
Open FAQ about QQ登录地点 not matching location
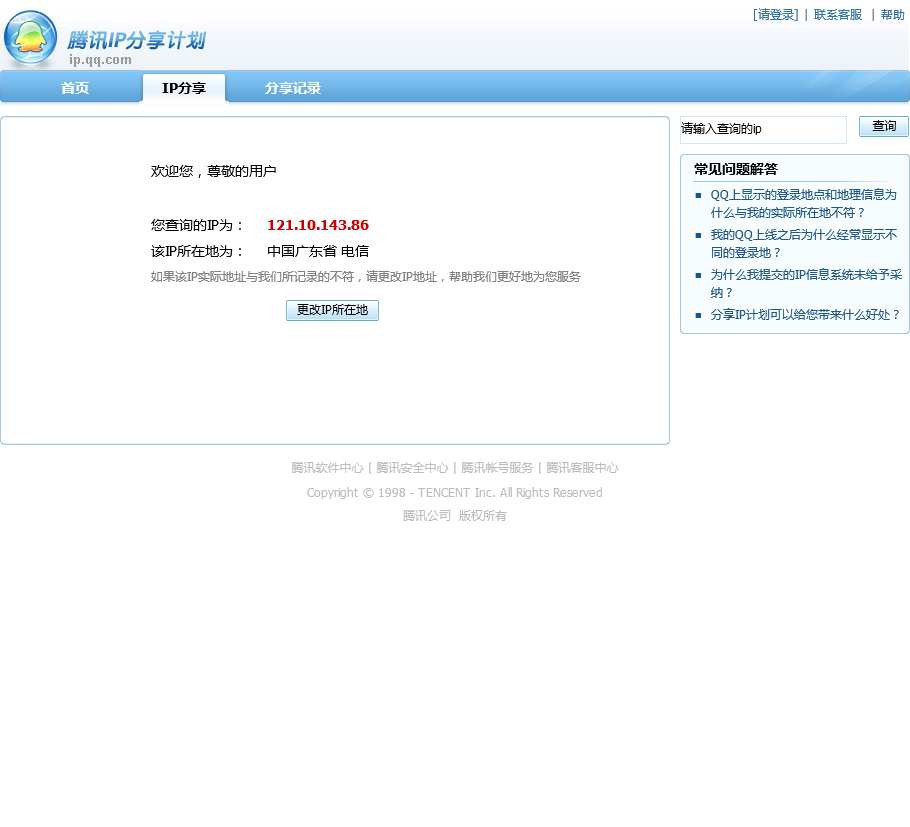(804, 204)
